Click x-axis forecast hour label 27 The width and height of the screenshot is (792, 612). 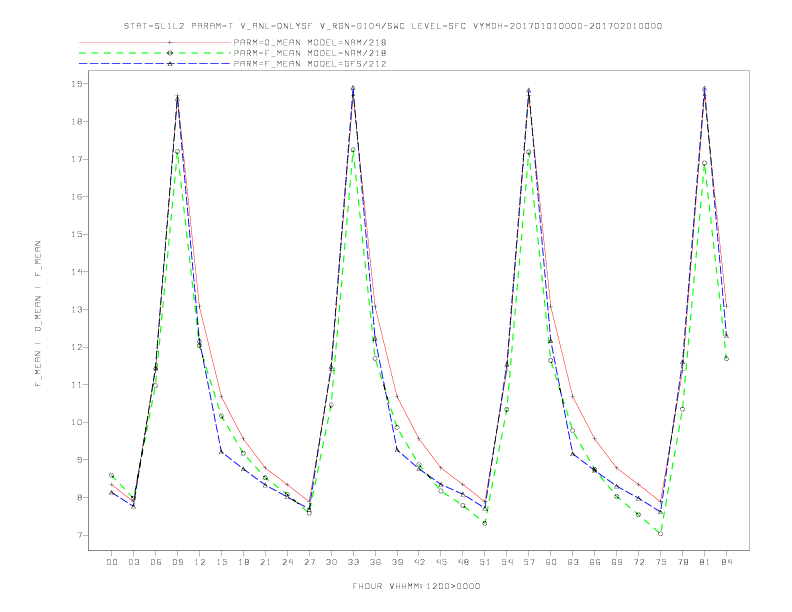click(309, 562)
